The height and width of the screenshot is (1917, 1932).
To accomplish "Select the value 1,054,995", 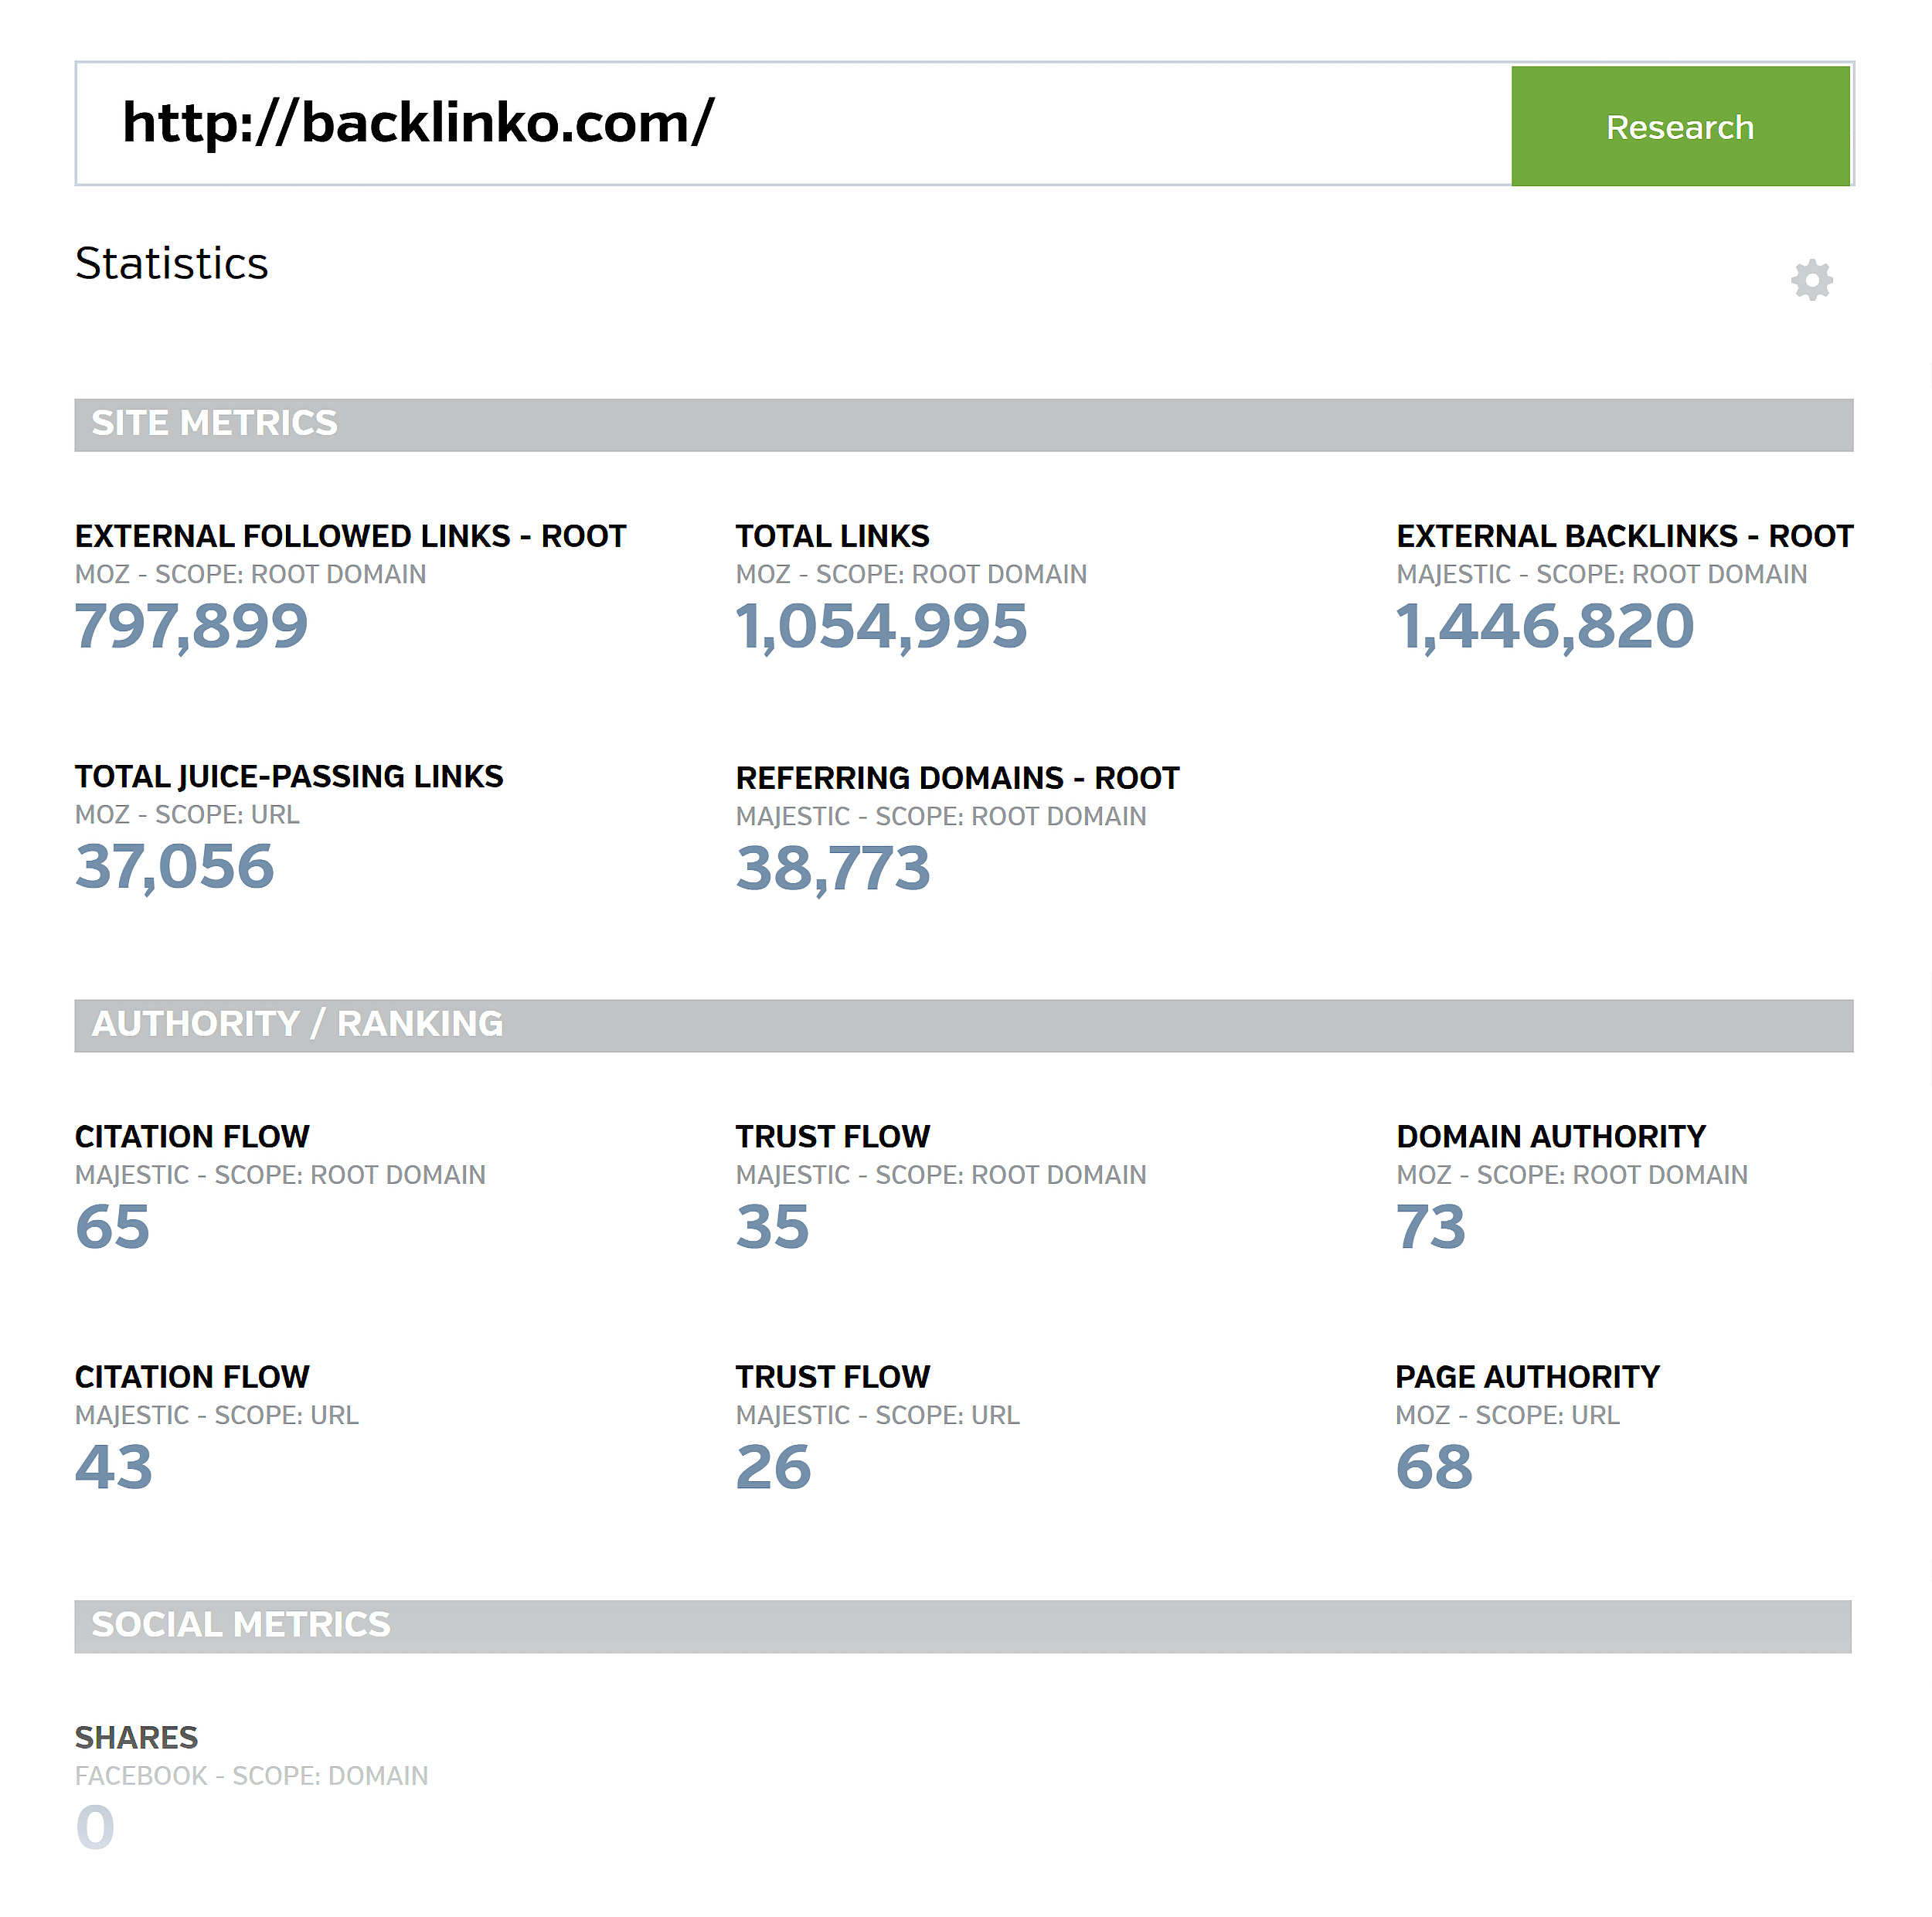I will tap(881, 627).
